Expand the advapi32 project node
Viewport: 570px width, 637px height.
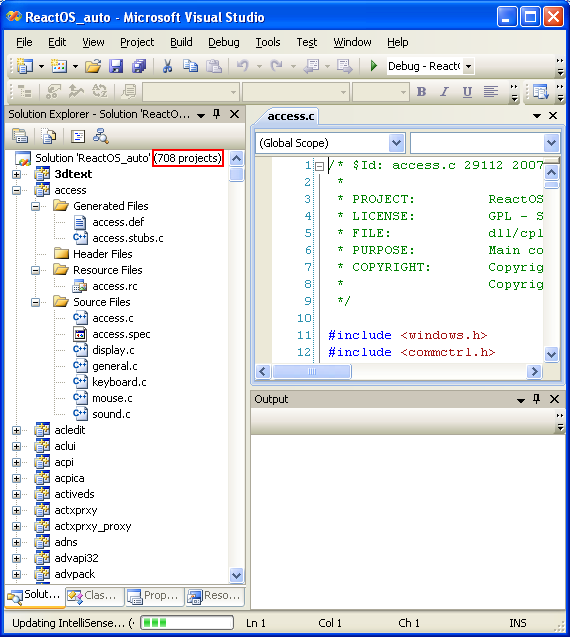16,558
